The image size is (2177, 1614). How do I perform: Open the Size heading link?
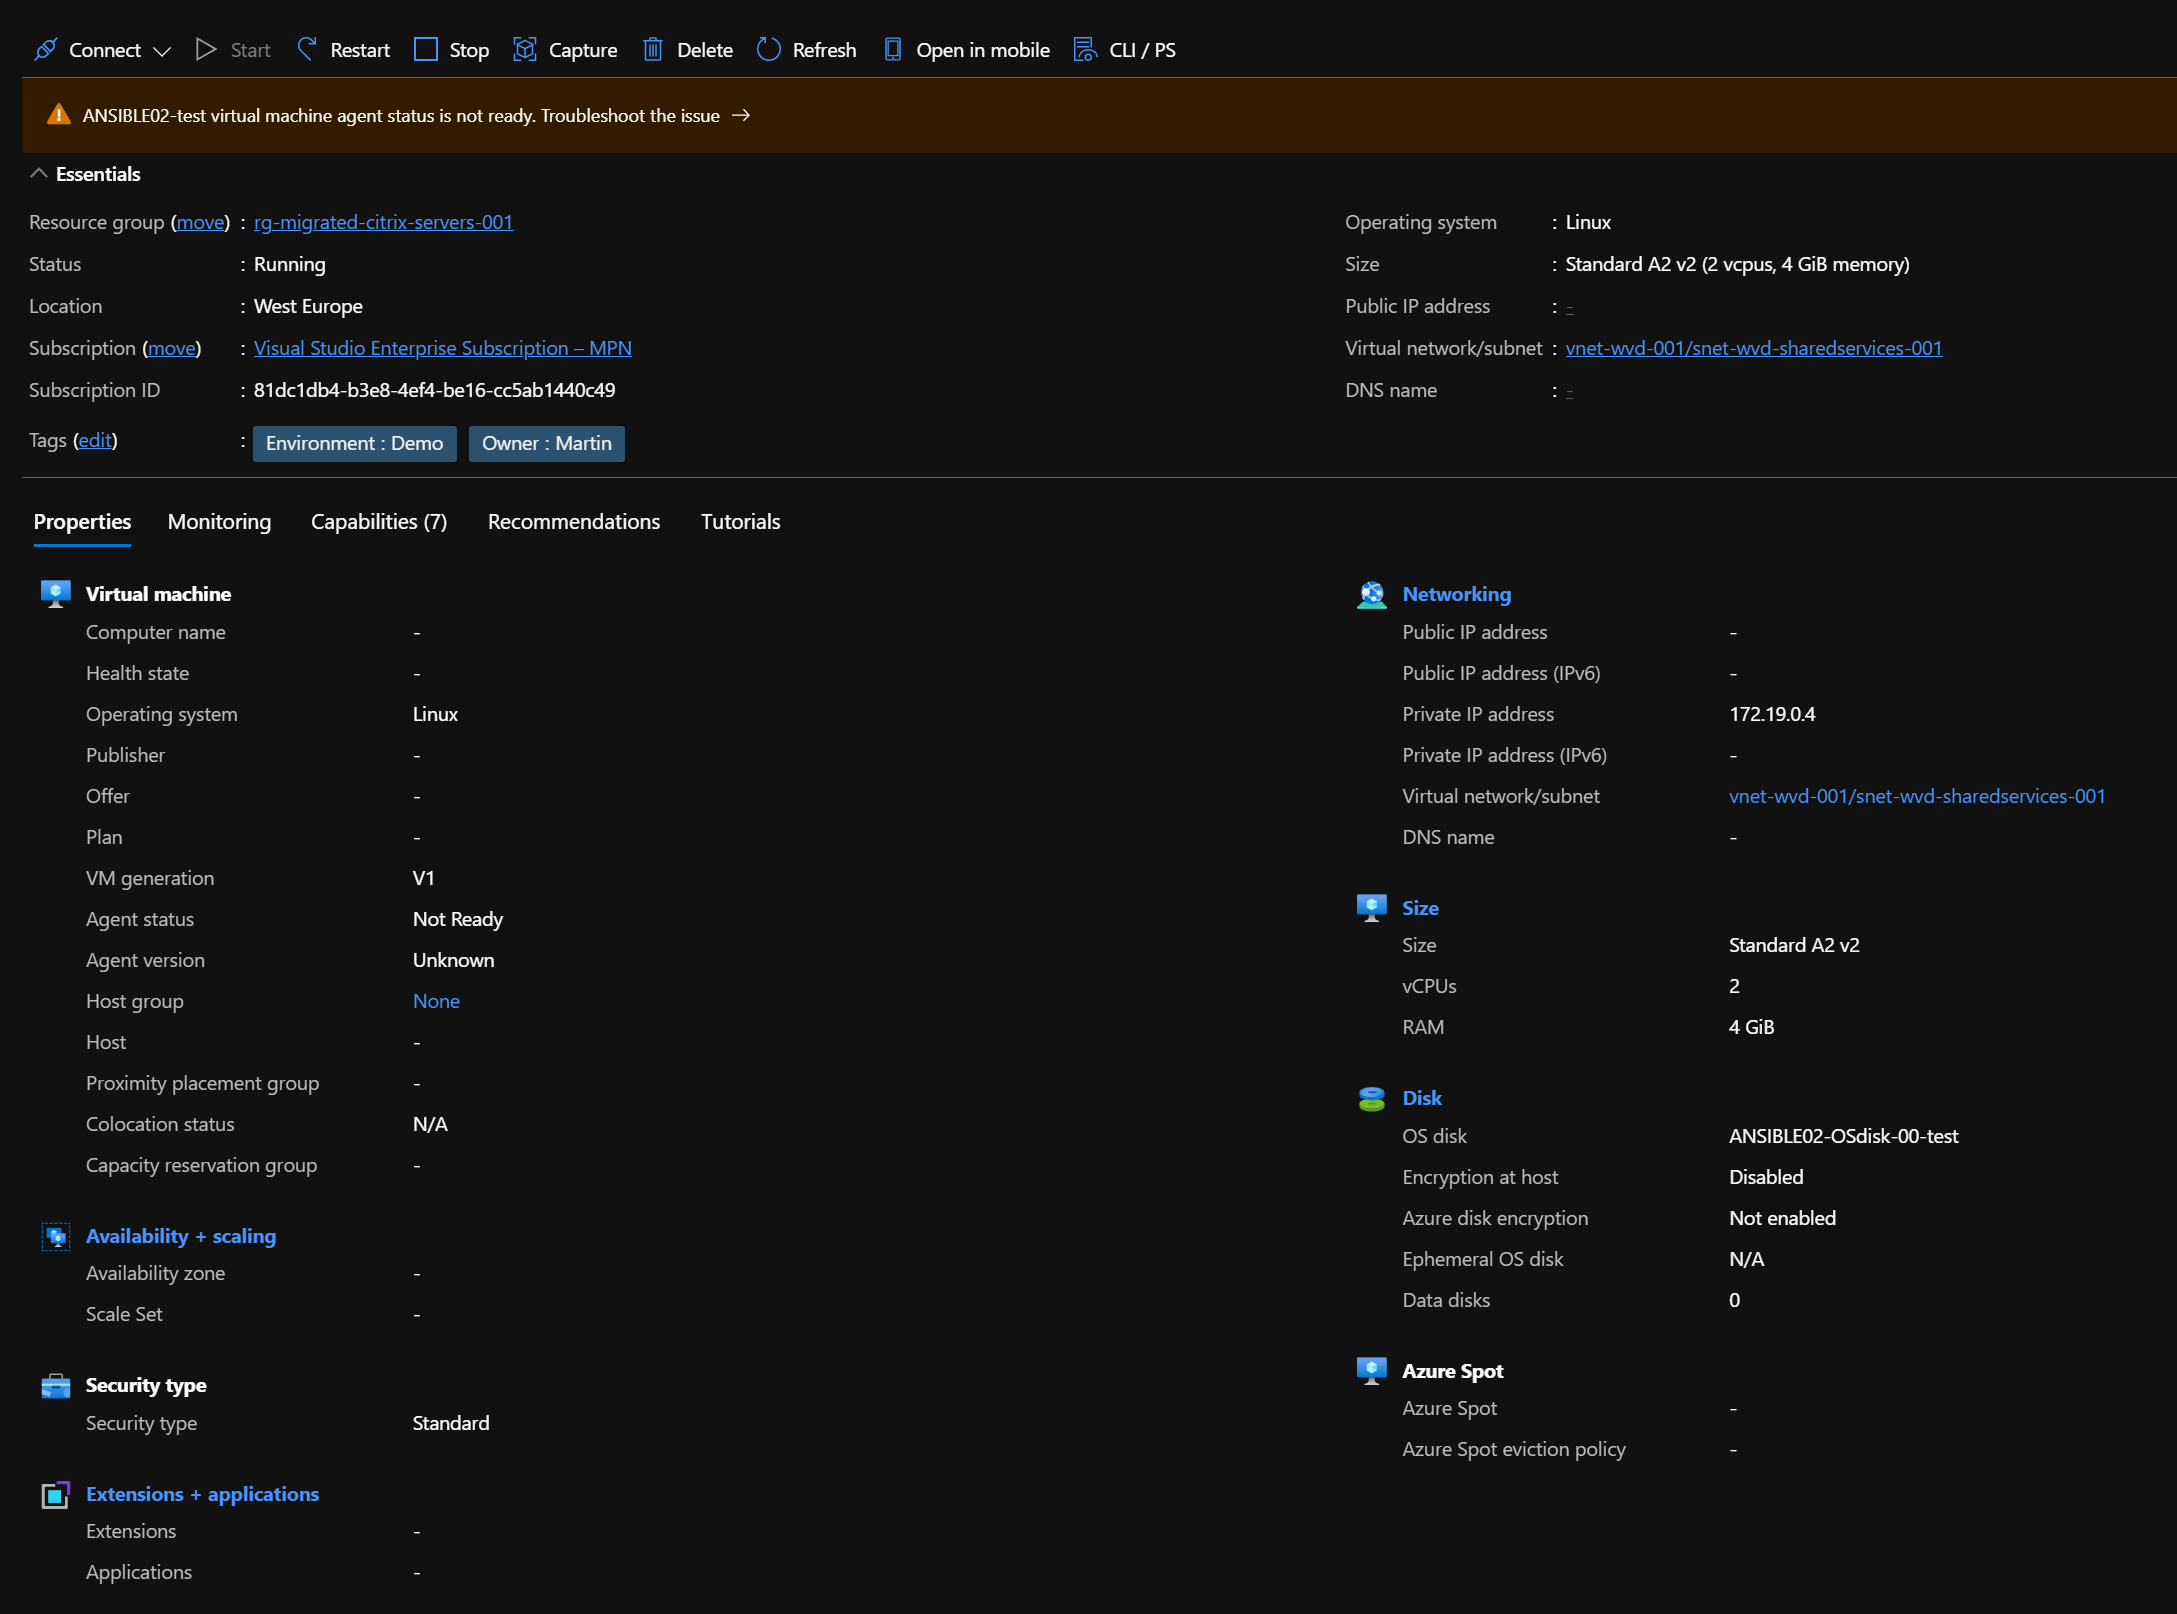pos(1420,908)
